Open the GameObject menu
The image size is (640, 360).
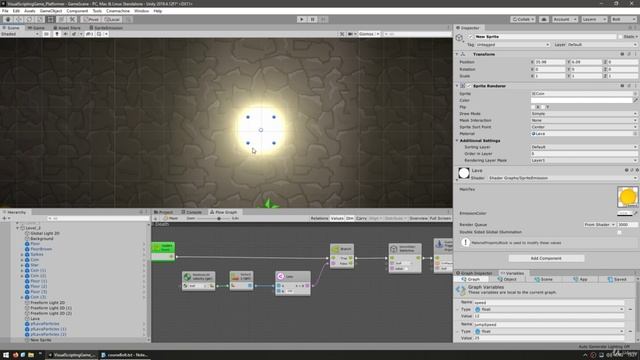pos(51,11)
